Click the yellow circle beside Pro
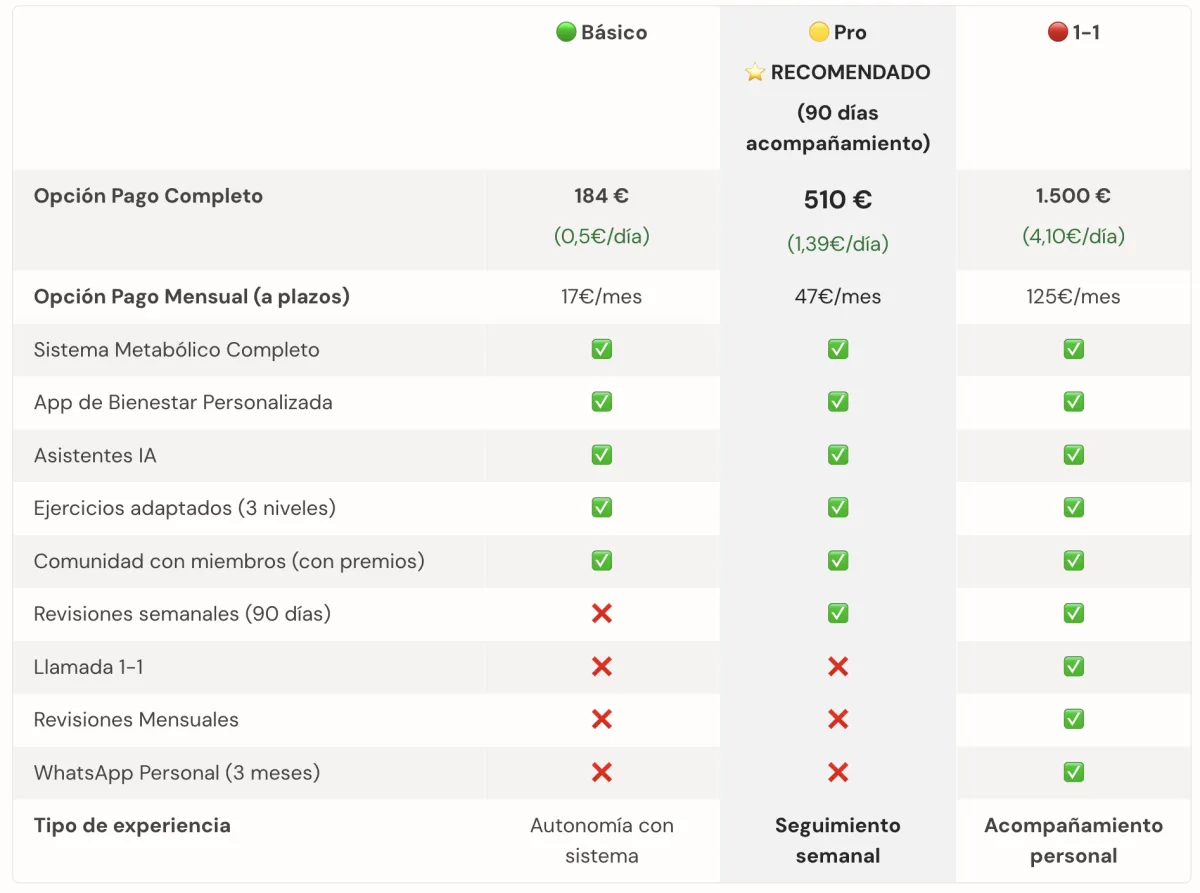The height and width of the screenshot is (893, 1200). (x=819, y=32)
